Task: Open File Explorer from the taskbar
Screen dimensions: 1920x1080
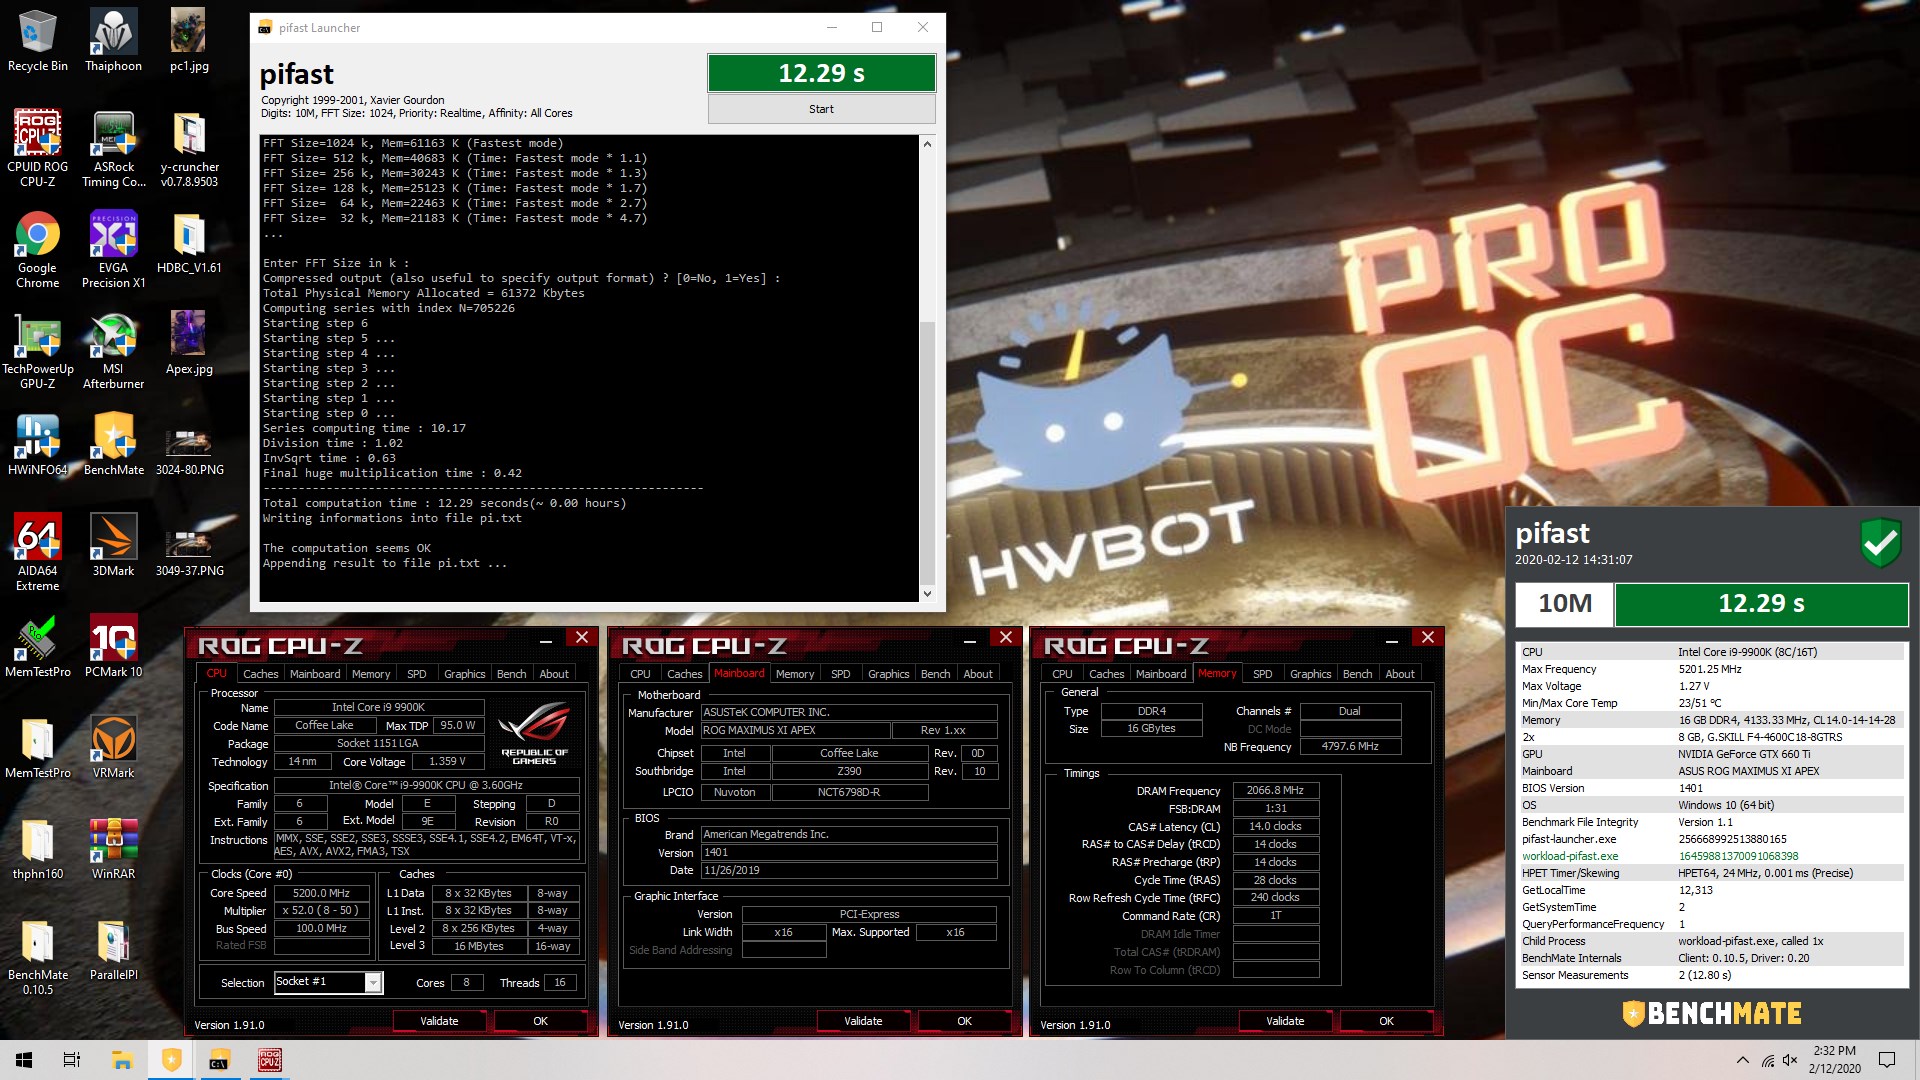Action: pyautogui.click(x=122, y=1060)
